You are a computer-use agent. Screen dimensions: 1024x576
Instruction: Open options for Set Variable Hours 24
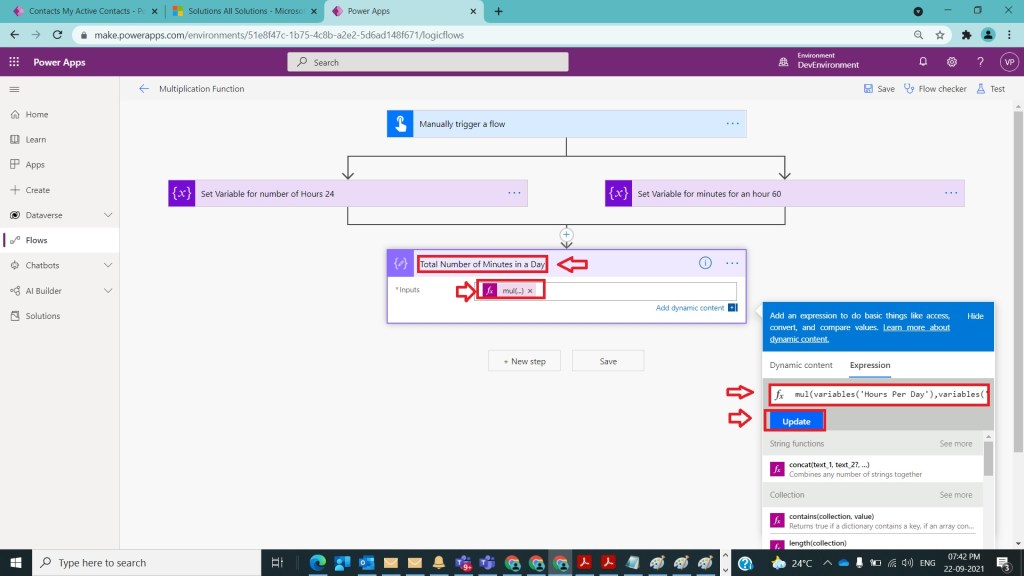point(514,193)
